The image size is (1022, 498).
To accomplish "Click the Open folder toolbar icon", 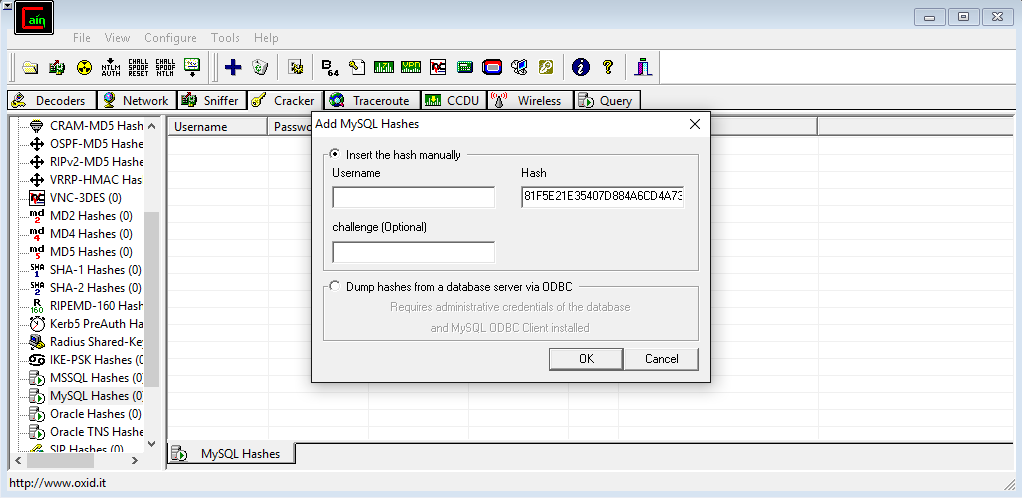I will [31, 66].
